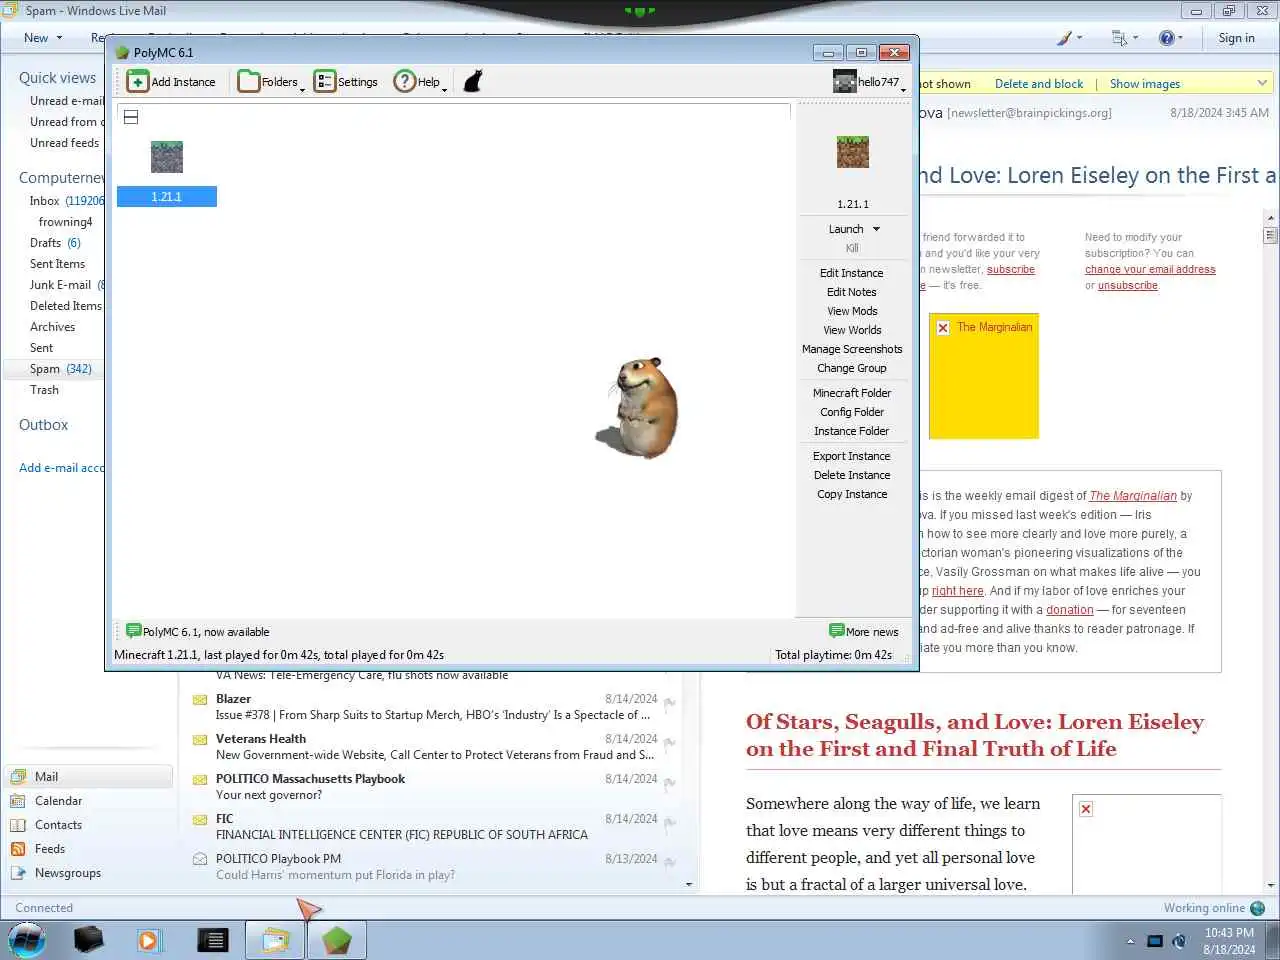Open the hello747 account dropdown
Viewport: 1280px width, 960px height.
[x=869, y=82]
